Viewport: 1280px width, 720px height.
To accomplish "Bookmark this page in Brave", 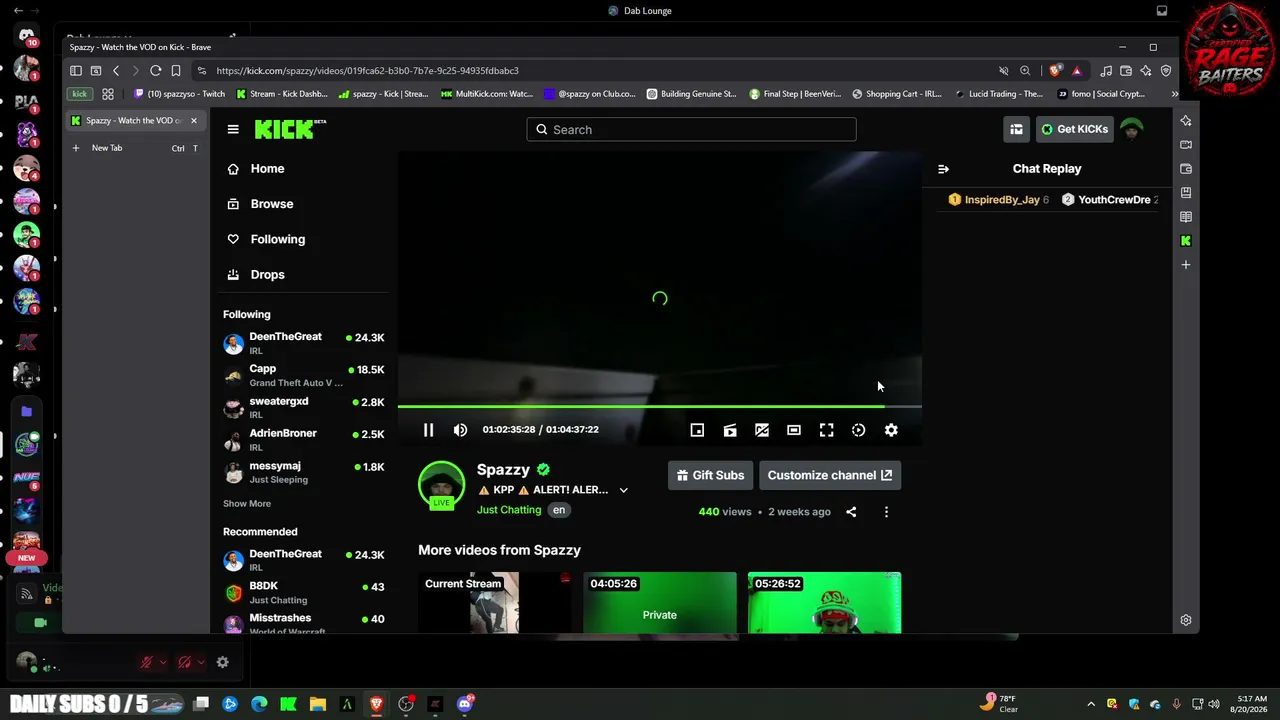I will 176,71.
